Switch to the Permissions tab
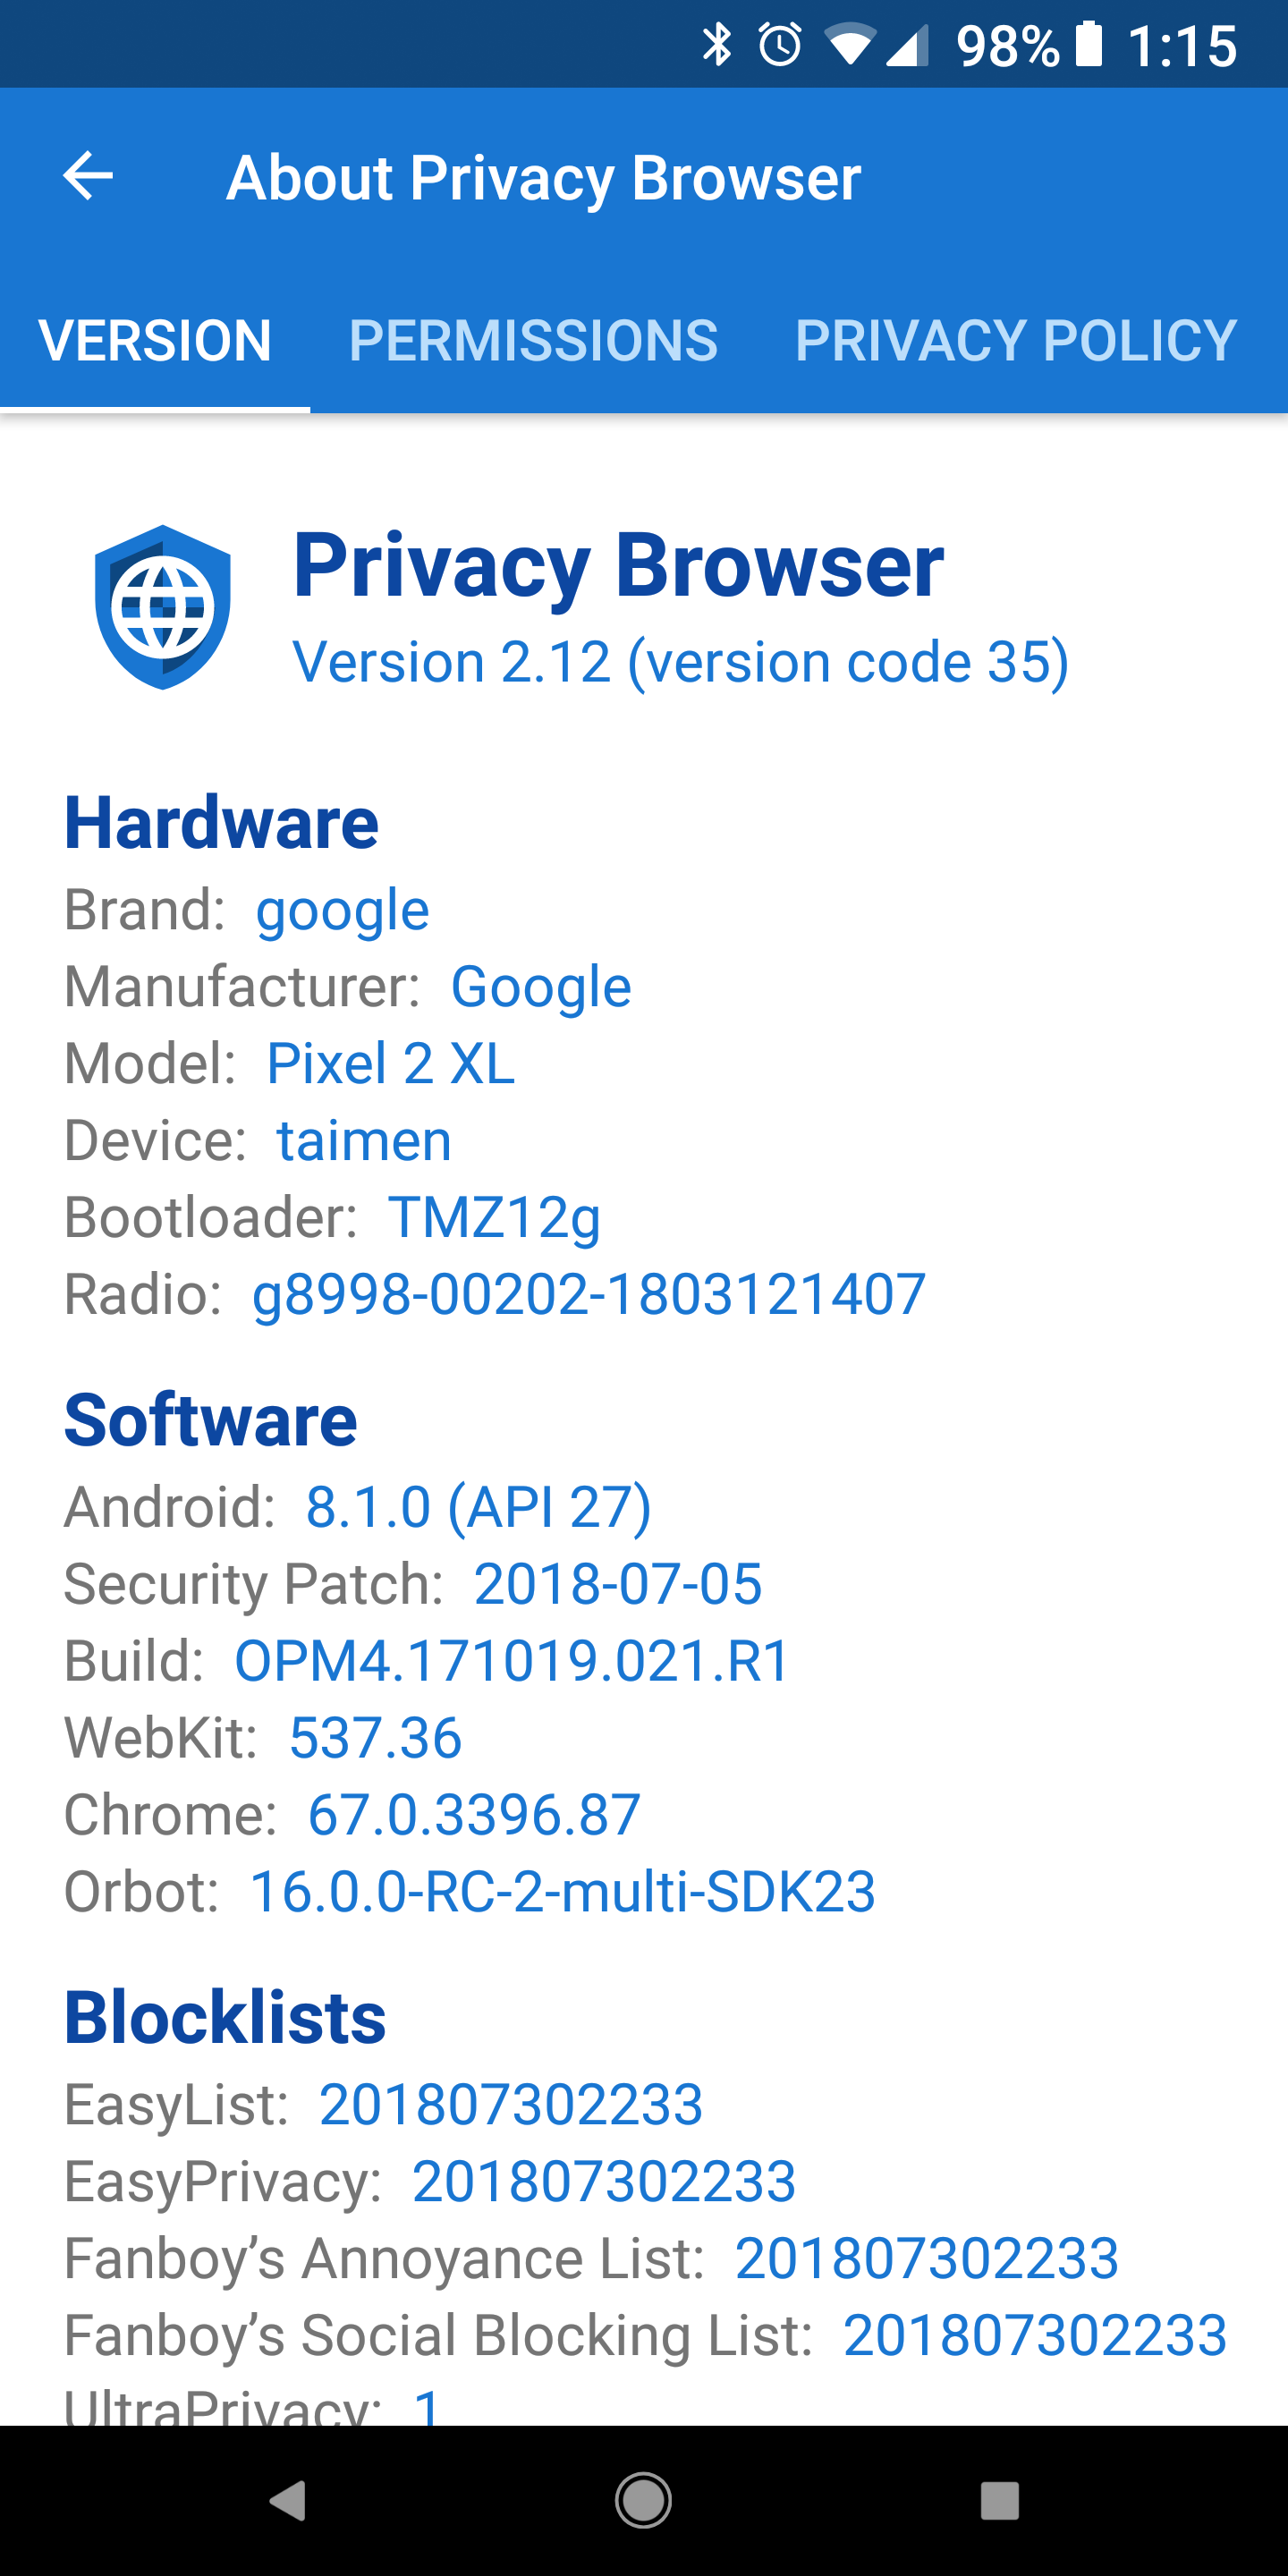 [533, 340]
